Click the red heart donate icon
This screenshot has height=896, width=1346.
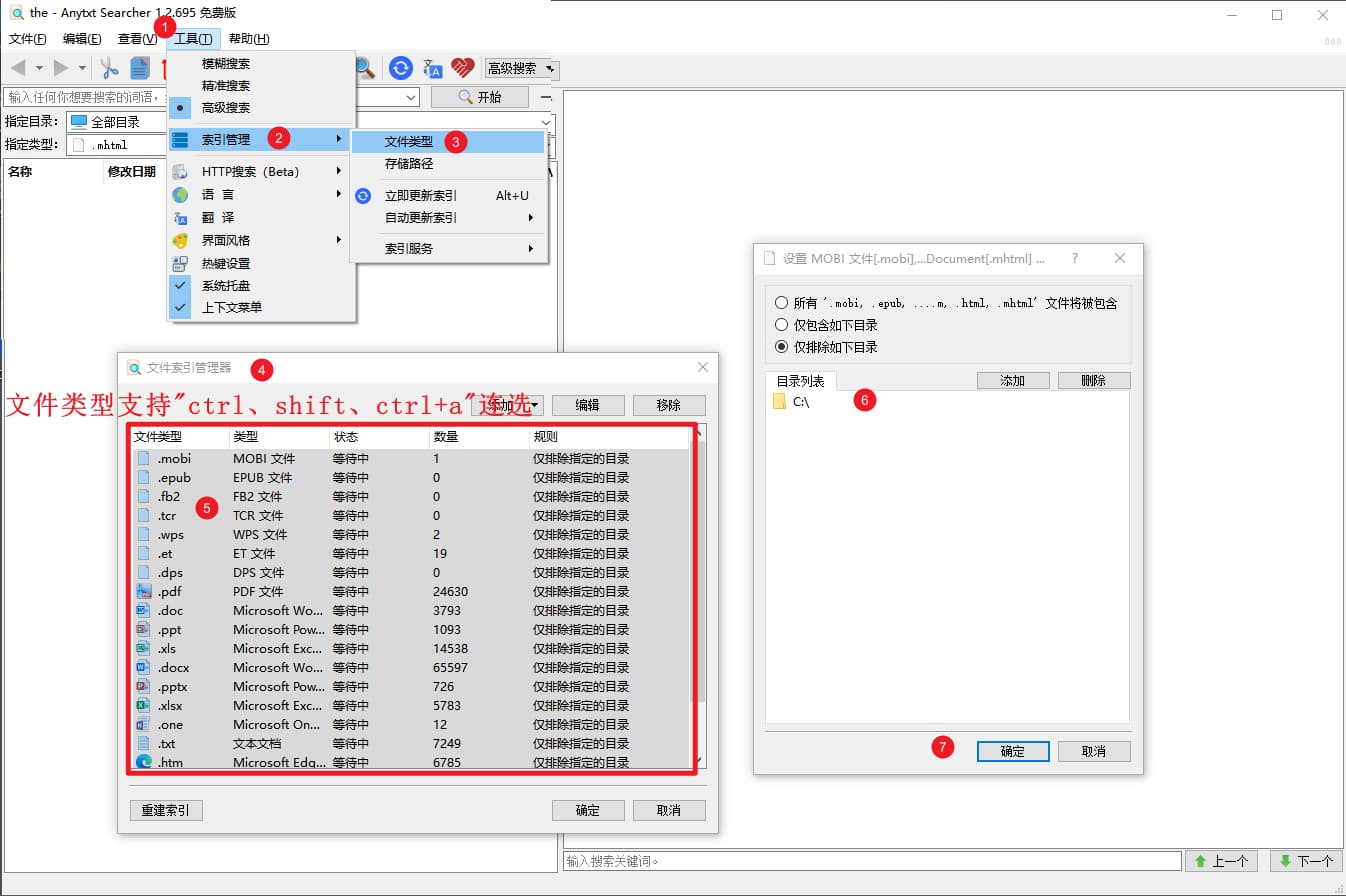[462, 68]
